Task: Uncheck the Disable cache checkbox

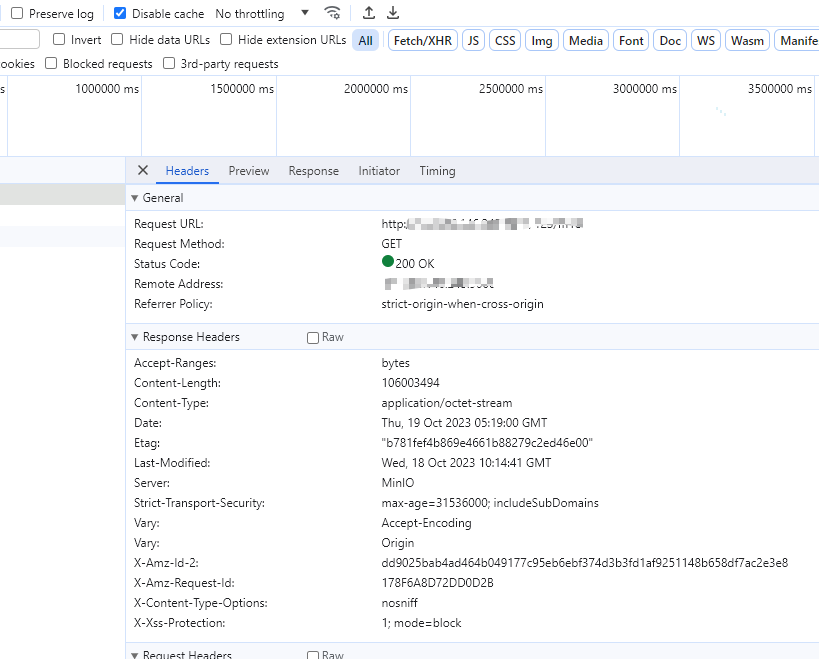Action: (x=120, y=13)
